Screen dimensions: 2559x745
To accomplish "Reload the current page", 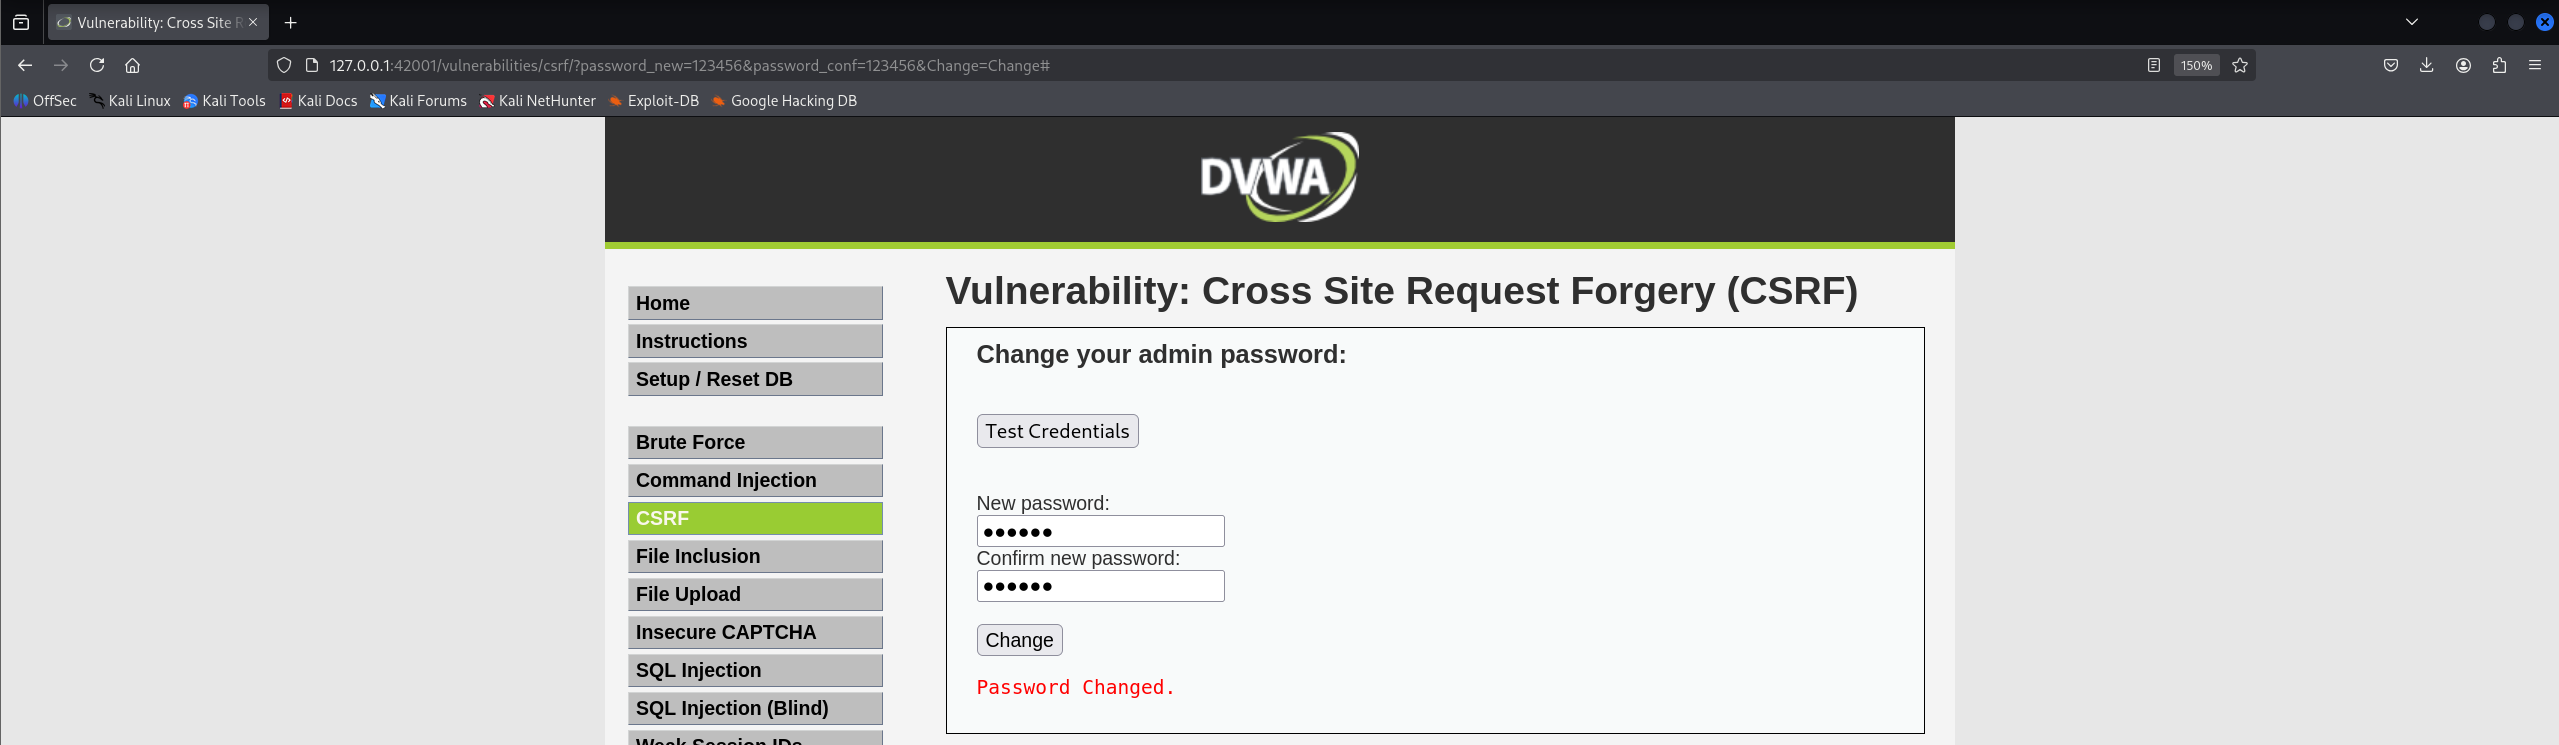I will [x=97, y=65].
